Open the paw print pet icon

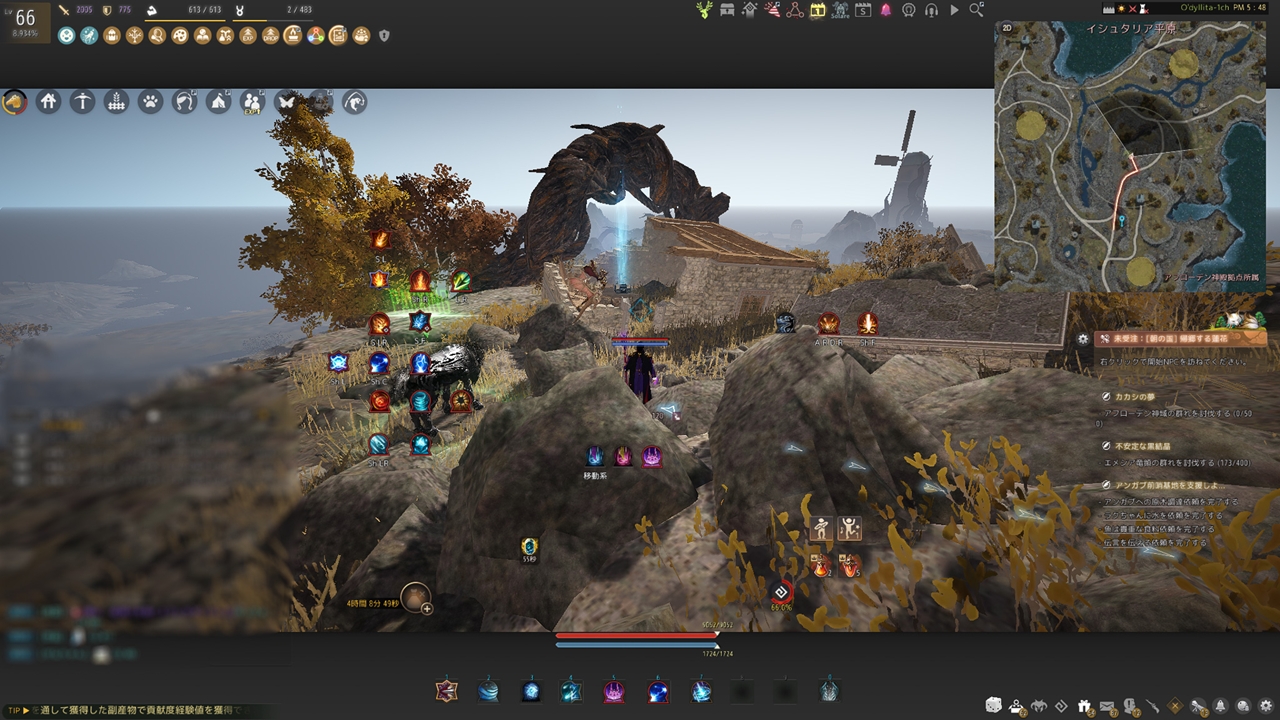click(x=150, y=102)
